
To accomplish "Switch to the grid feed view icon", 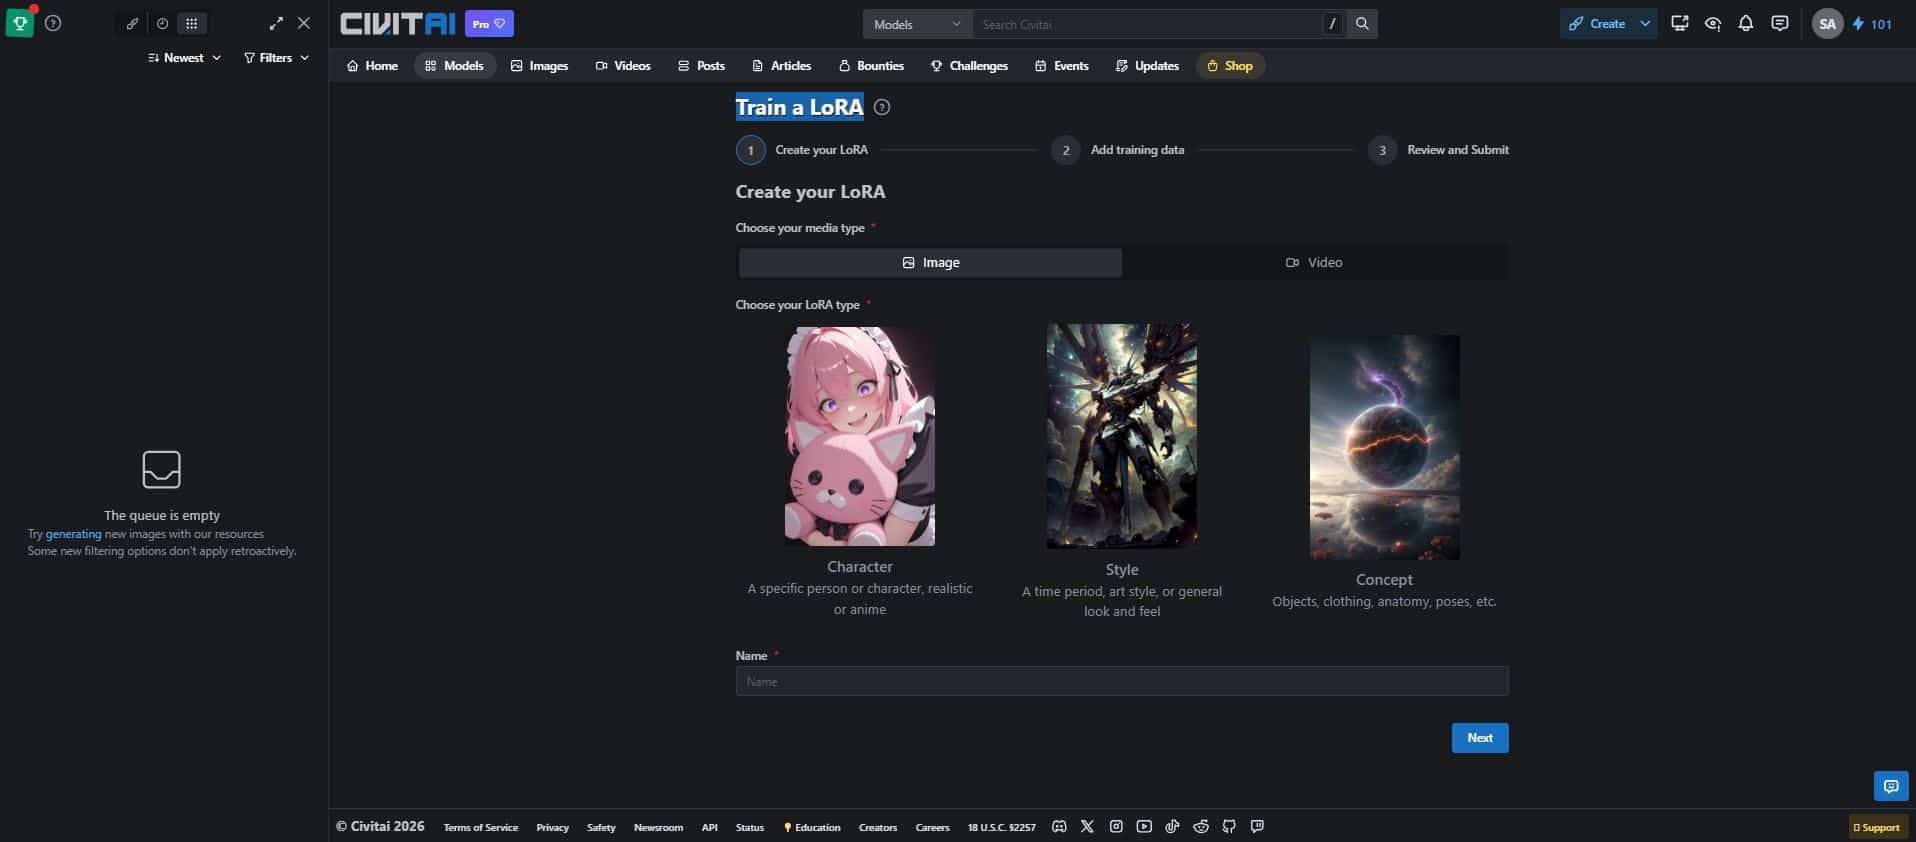I will [192, 23].
